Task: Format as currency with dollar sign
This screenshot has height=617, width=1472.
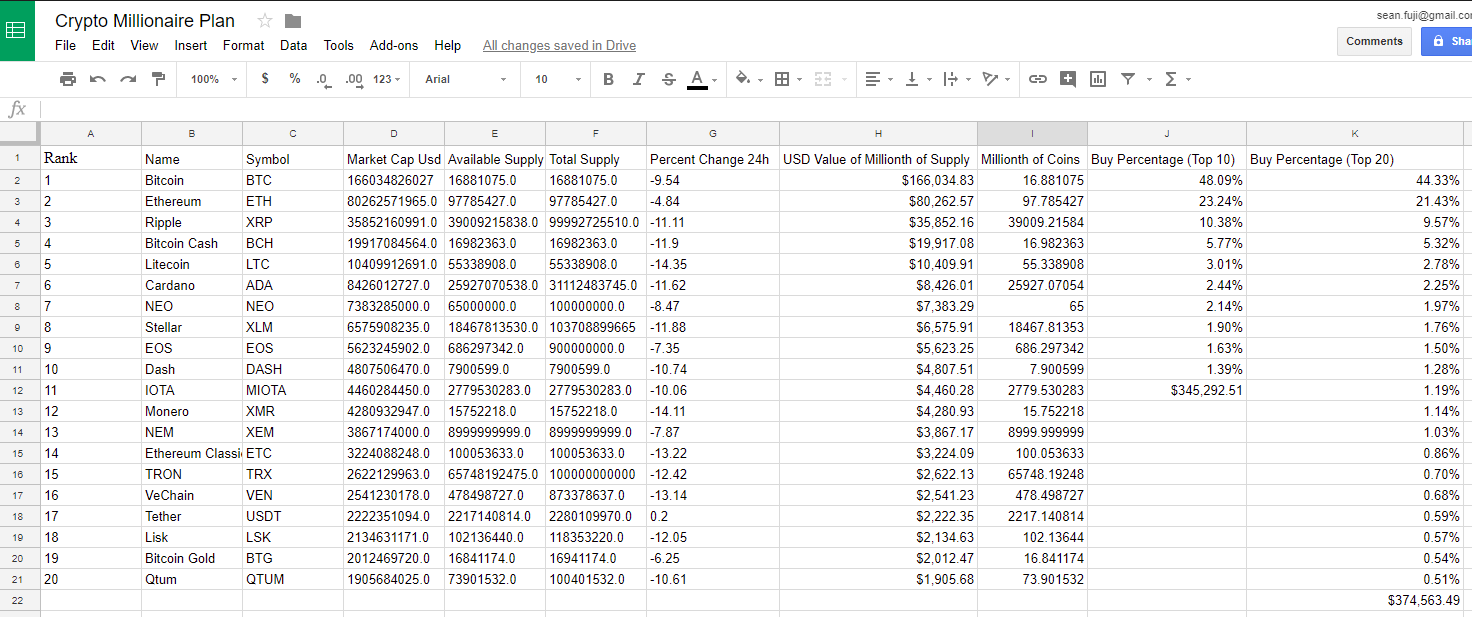Action: (x=265, y=79)
